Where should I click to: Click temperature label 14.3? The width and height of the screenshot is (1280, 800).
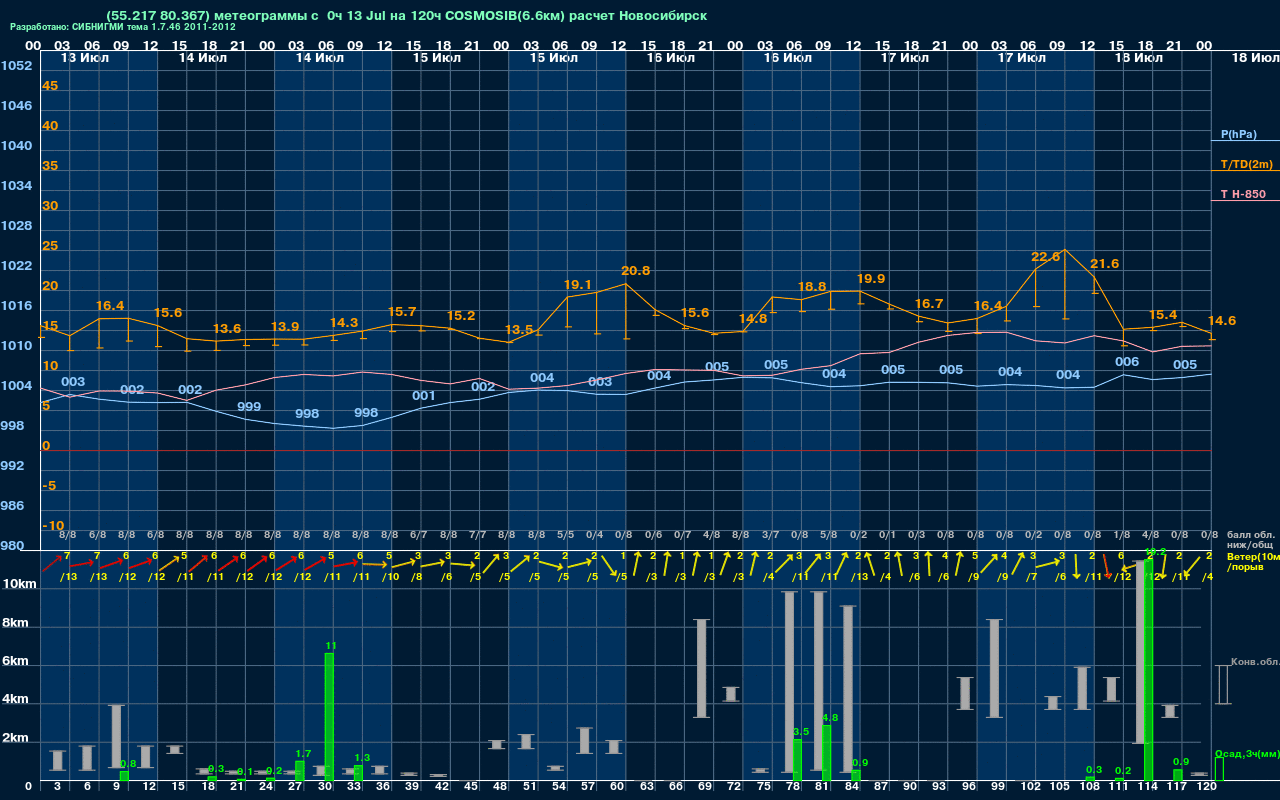pos(344,323)
